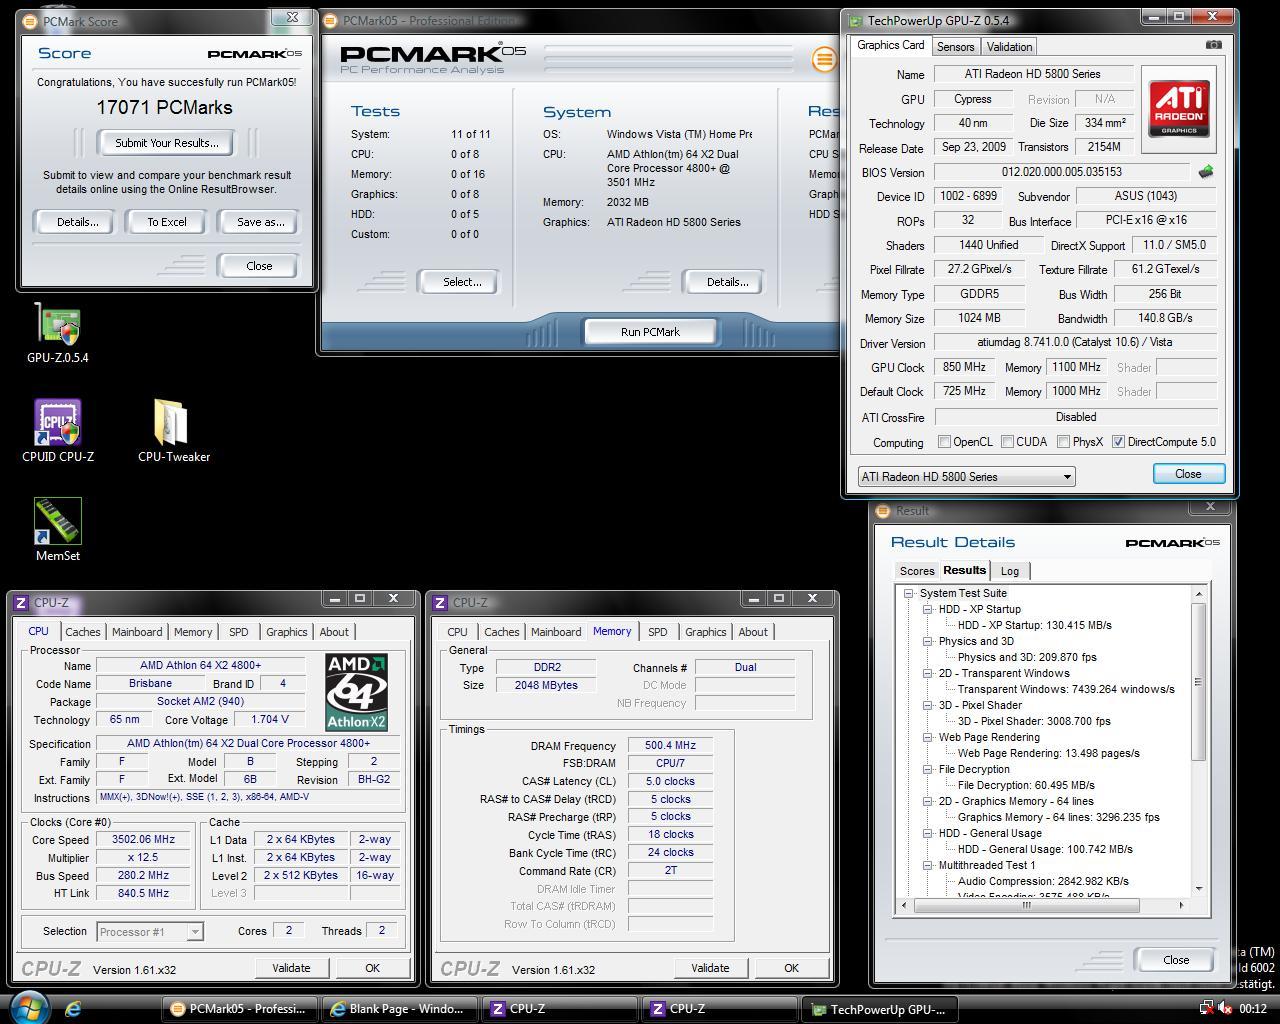Collapse the System Test Suite tree node
This screenshot has height=1024, width=1280.
point(909,593)
